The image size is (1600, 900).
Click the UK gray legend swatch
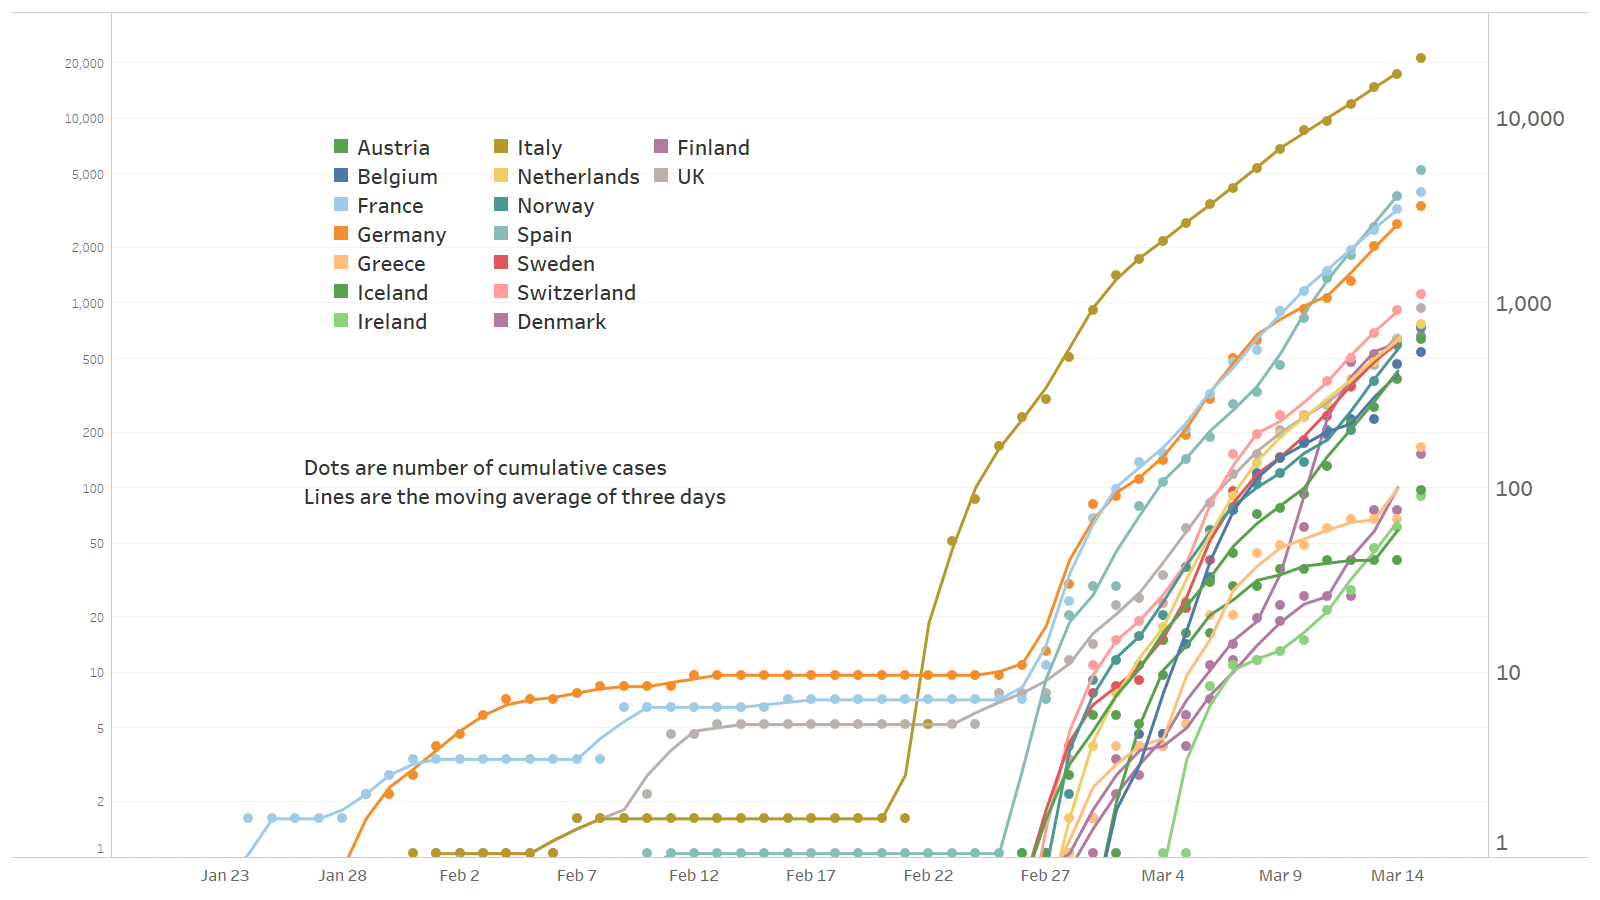coord(661,176)
